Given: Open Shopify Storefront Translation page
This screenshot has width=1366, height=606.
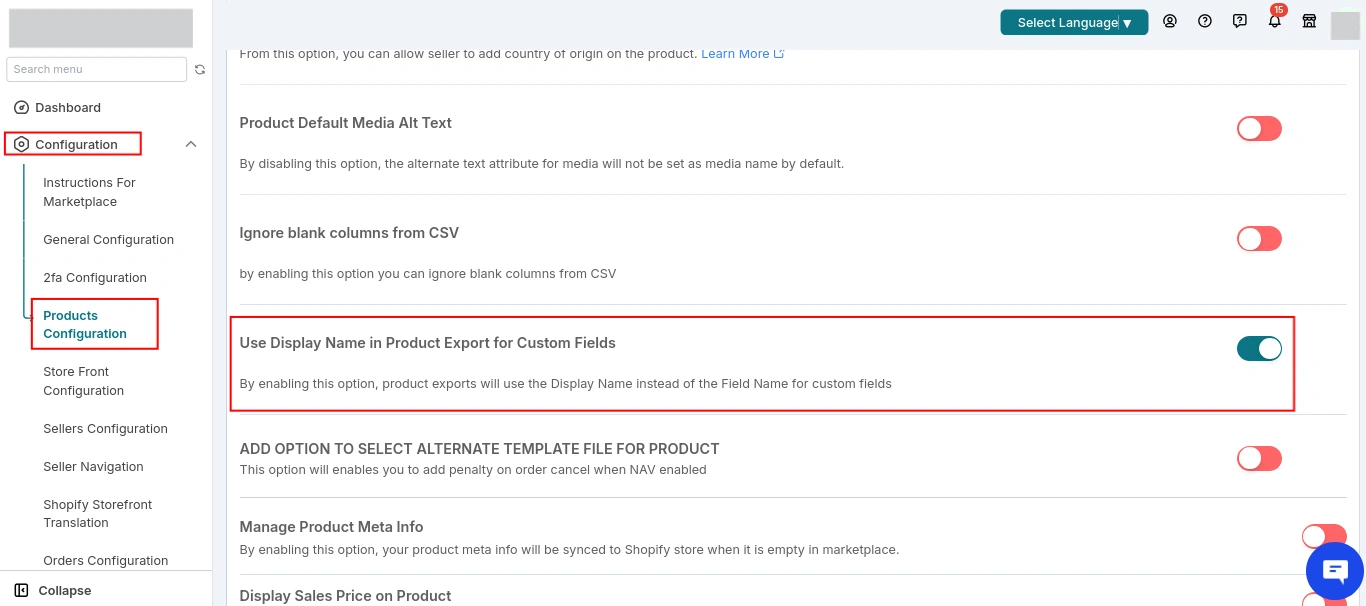Looking at the screenshot, I should (x=98, y=513).
